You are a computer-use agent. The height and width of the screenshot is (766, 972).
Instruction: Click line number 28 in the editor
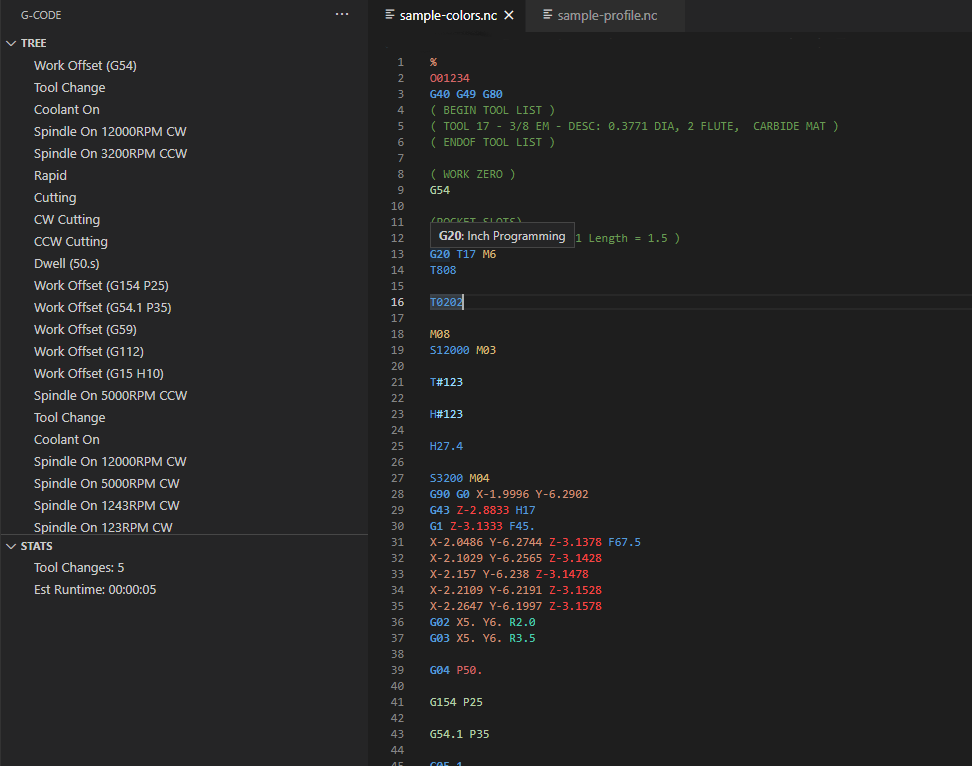397,493
